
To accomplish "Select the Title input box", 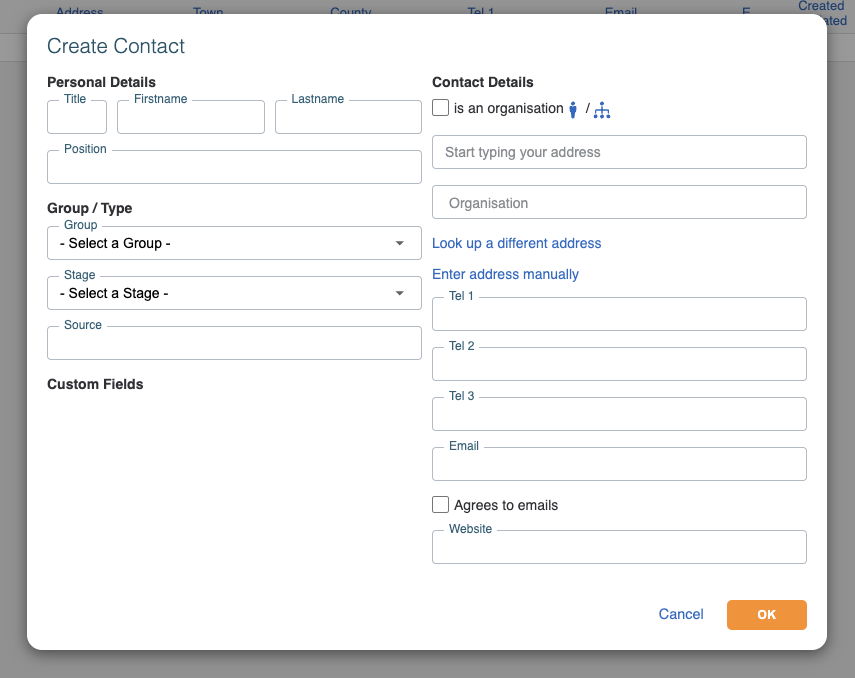I will [x=77, y=118].
